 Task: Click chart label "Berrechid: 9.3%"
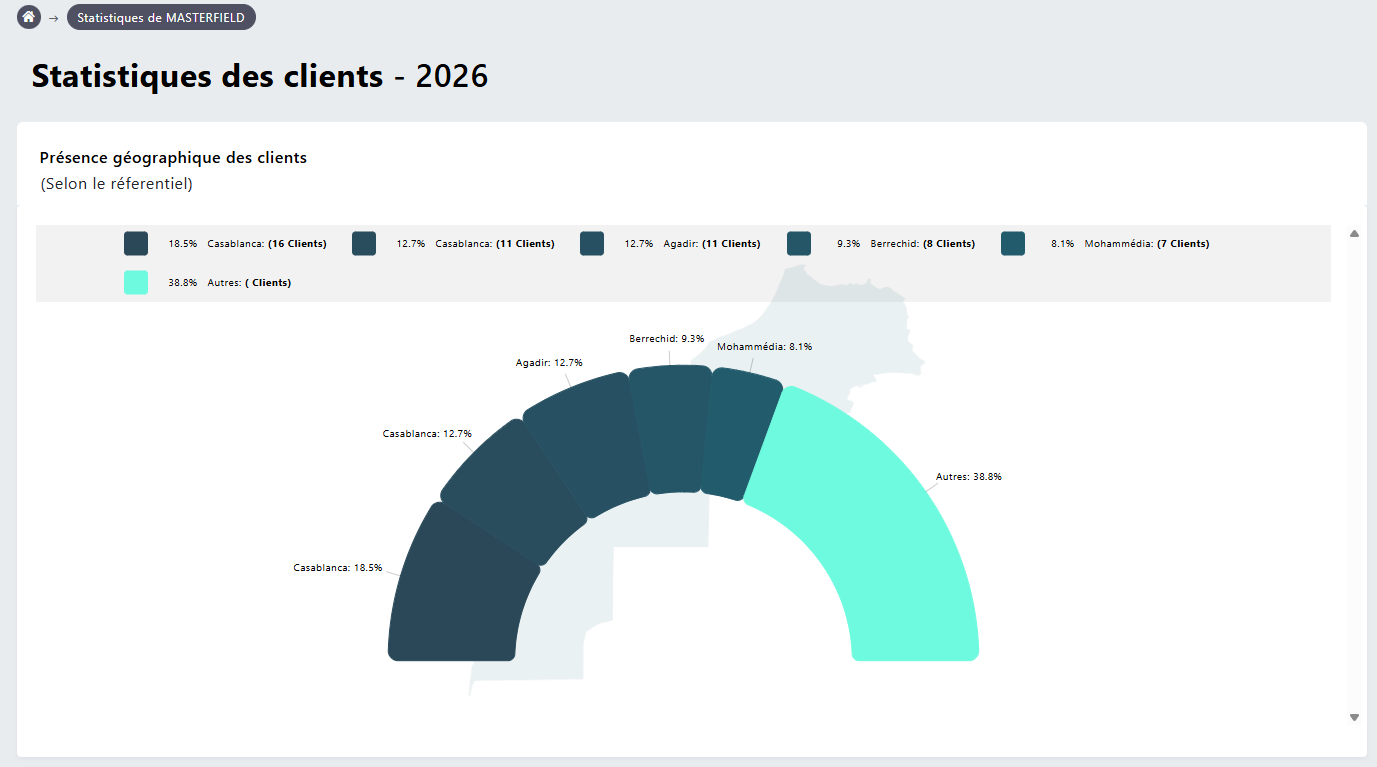click(x=667, y=339)
